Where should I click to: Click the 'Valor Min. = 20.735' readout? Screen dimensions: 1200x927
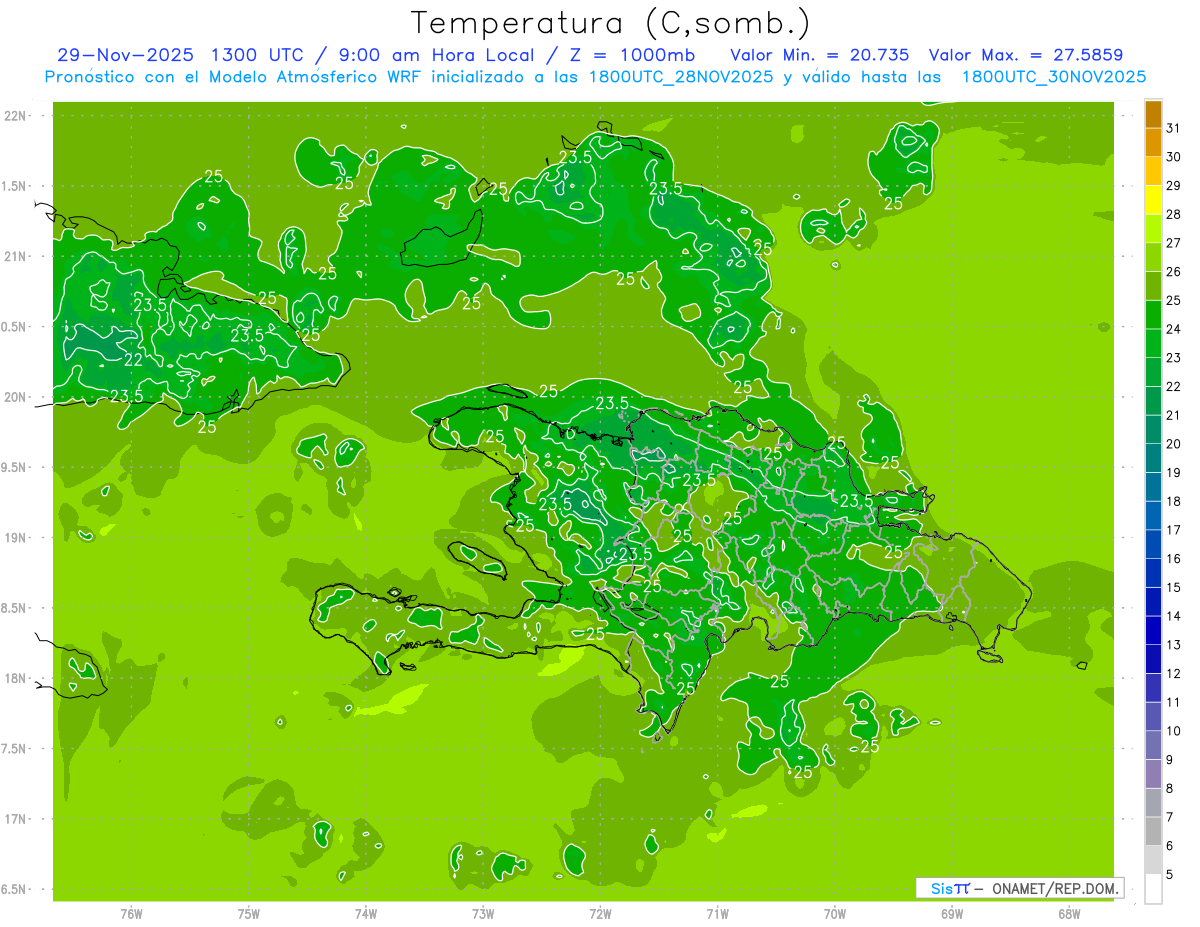tap(820, 55)
